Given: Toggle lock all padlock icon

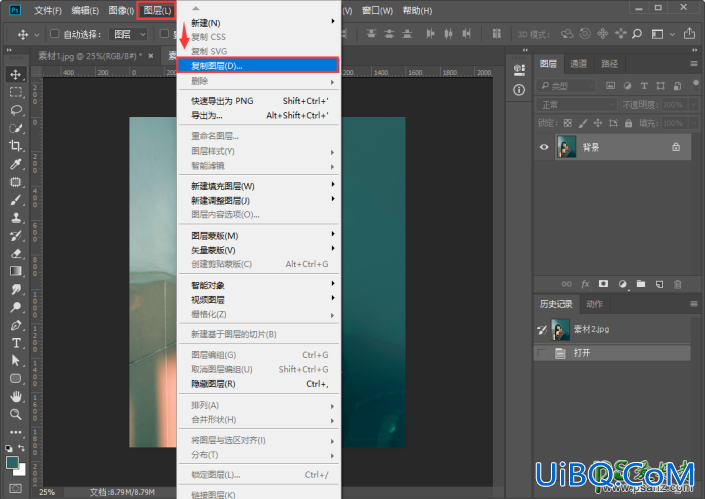Looking at the screenshot, I should [629, 123].
